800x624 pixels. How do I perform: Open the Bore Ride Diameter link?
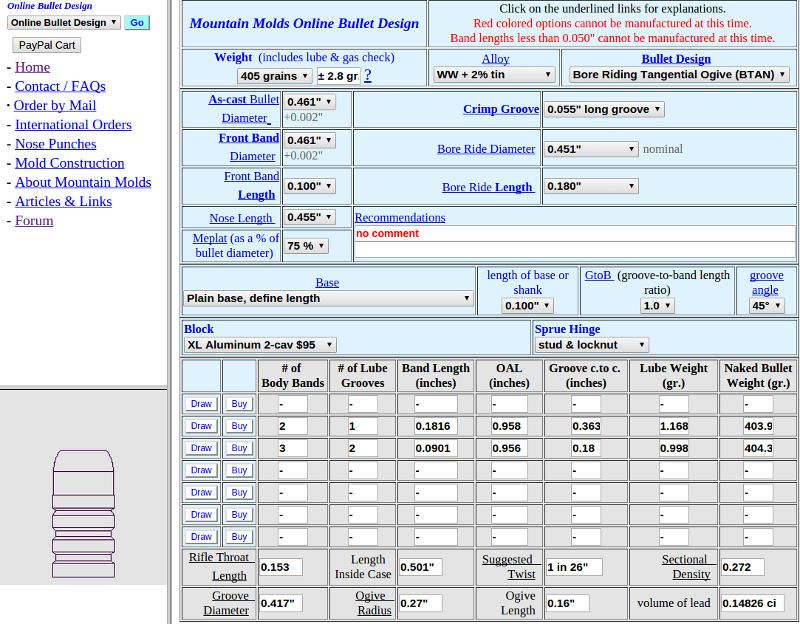486,148
